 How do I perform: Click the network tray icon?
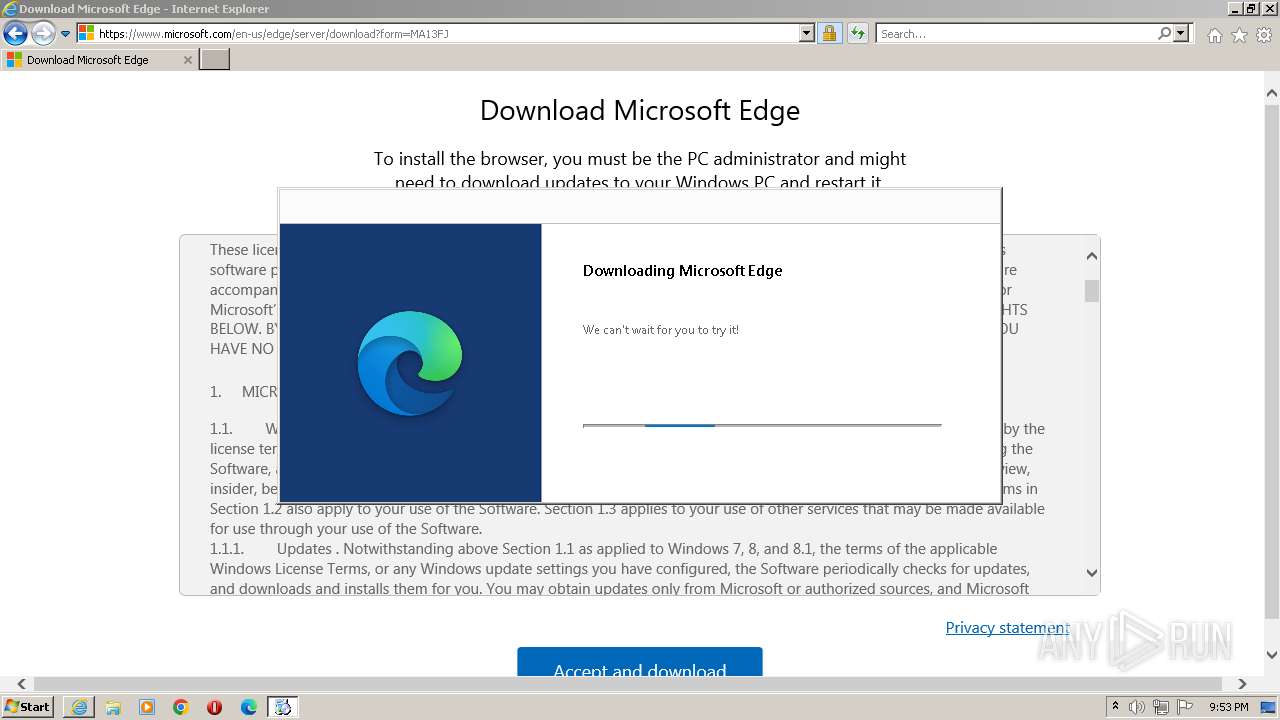point(1161,707)
